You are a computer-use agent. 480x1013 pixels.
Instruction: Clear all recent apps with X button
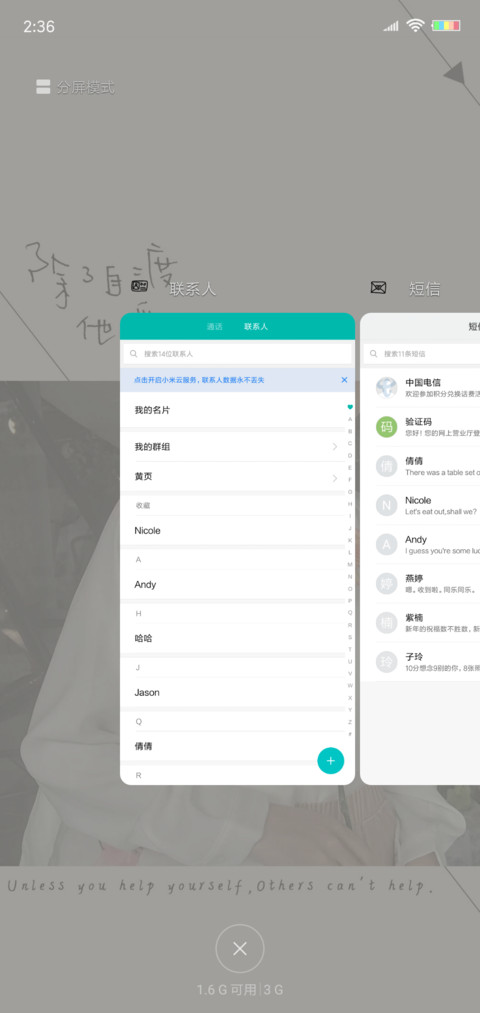240,948
